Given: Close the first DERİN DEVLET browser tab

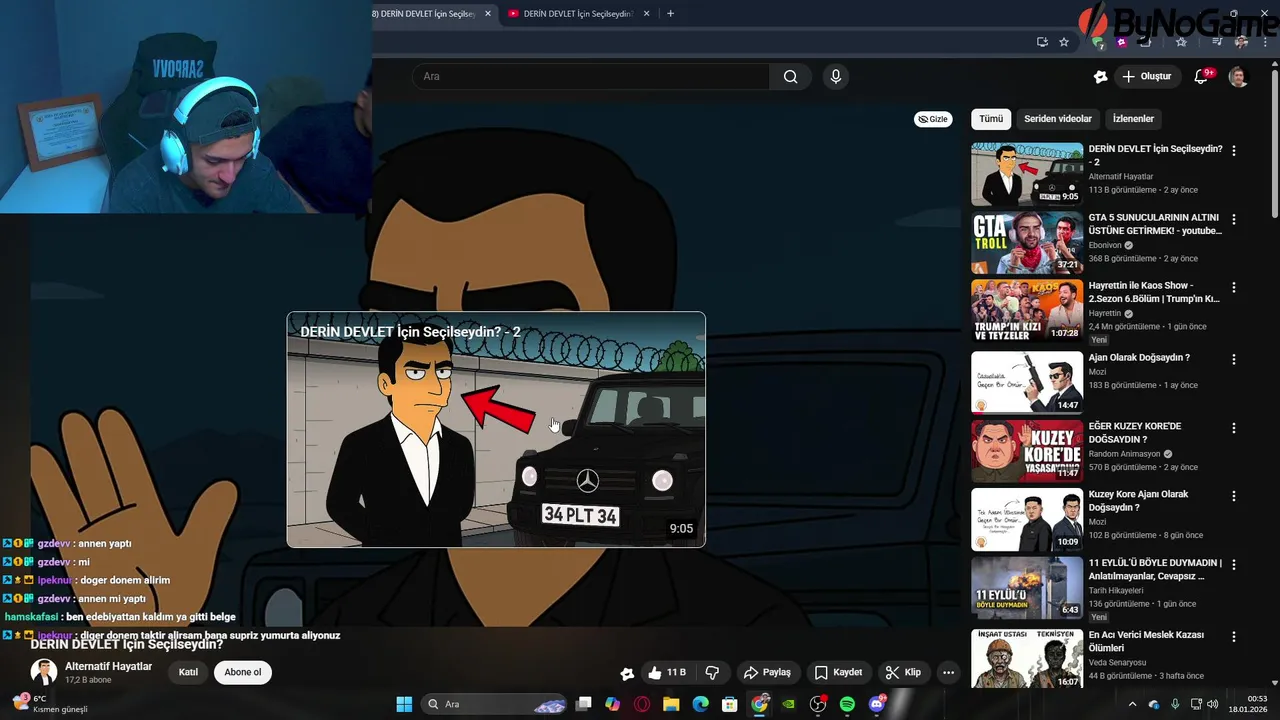Looking at the screenshot, I should 488,14.
